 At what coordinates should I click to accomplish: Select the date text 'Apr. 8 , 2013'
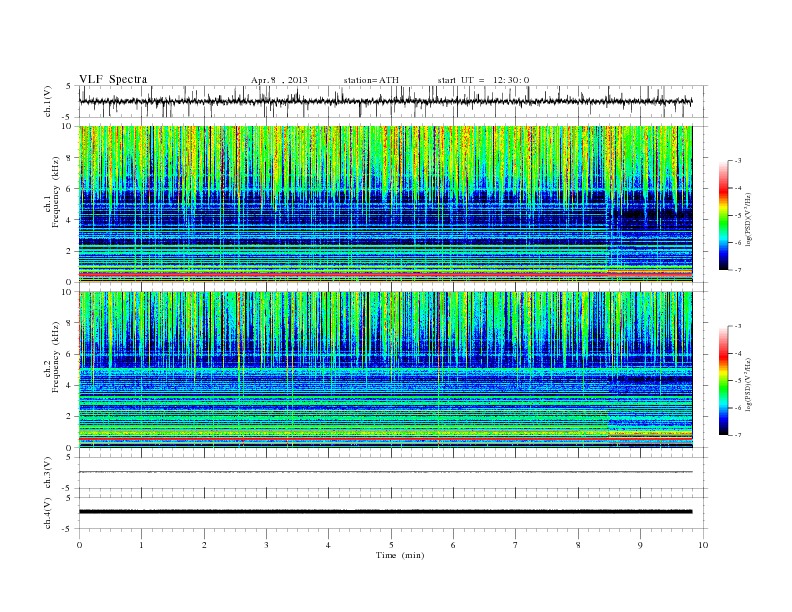tap(279, 80)
